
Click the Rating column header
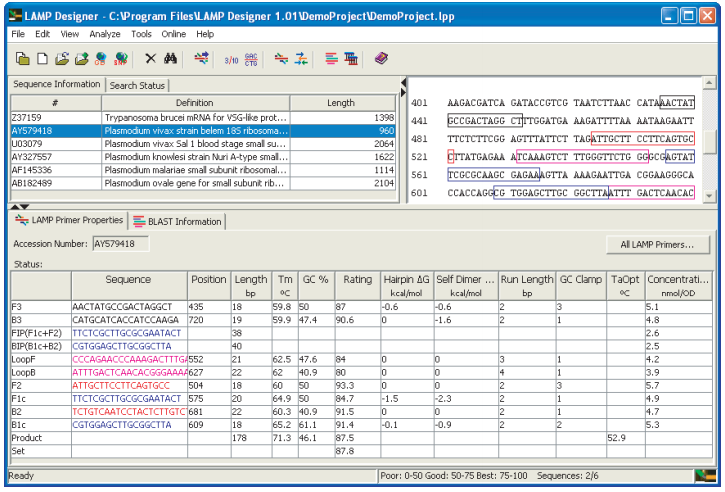358,286
